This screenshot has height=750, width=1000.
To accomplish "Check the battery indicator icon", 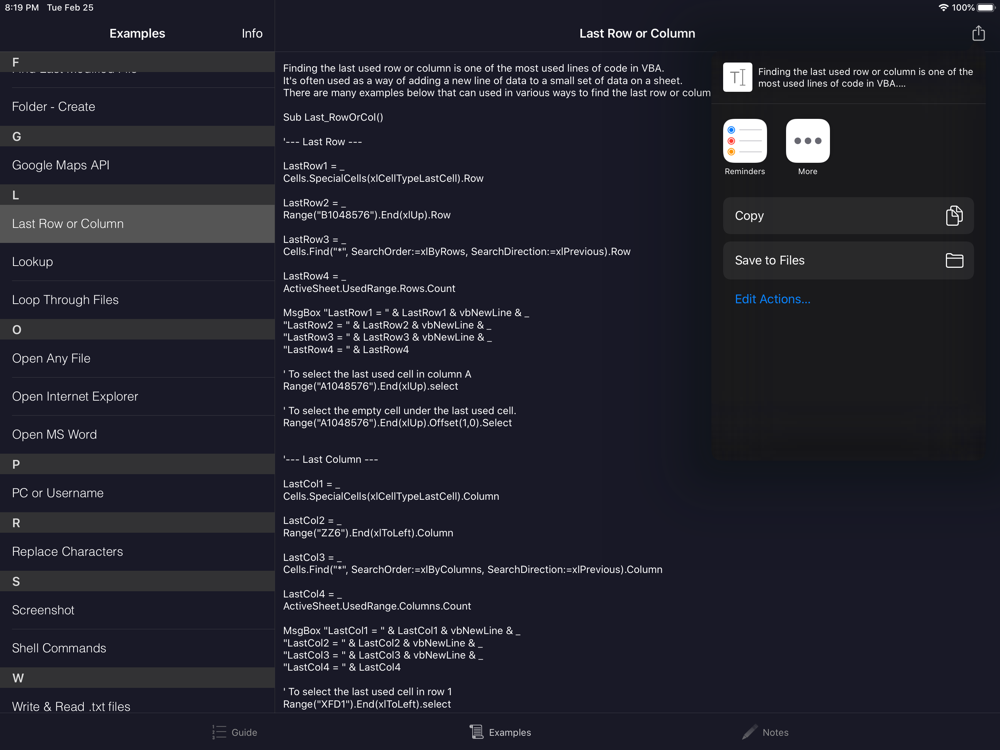I will pos(985,8).
